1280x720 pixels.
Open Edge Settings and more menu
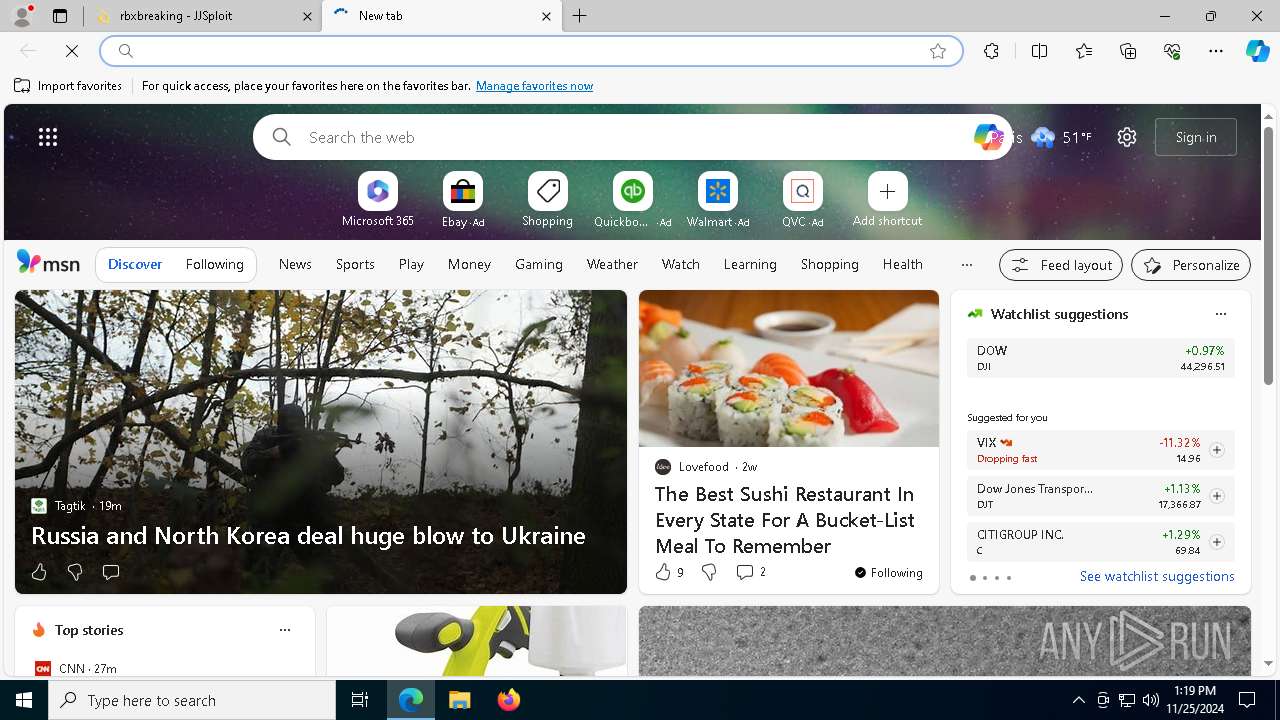pyautogui.click(x=1216, y=51)
